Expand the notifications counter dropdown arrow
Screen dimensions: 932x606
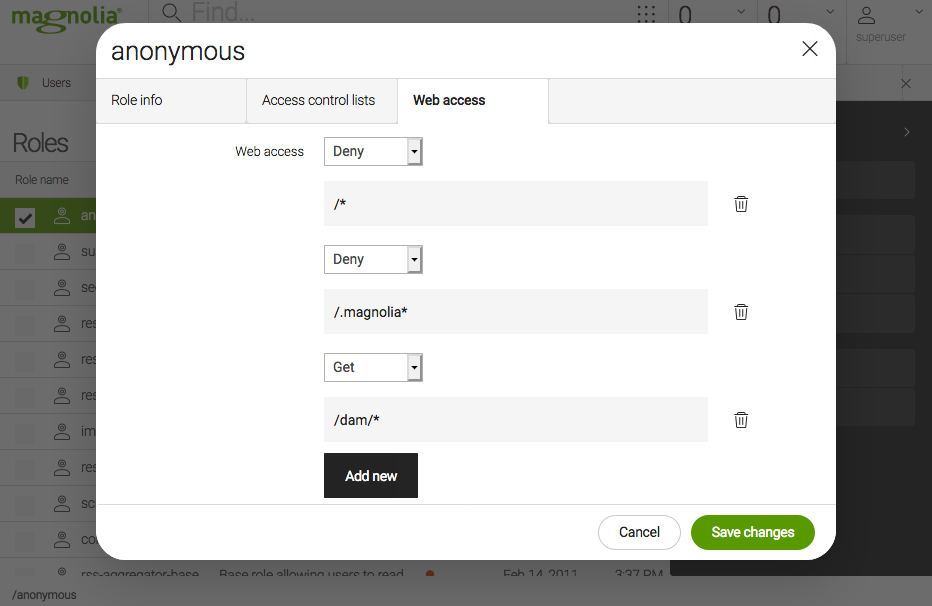(x=830, y=12)
